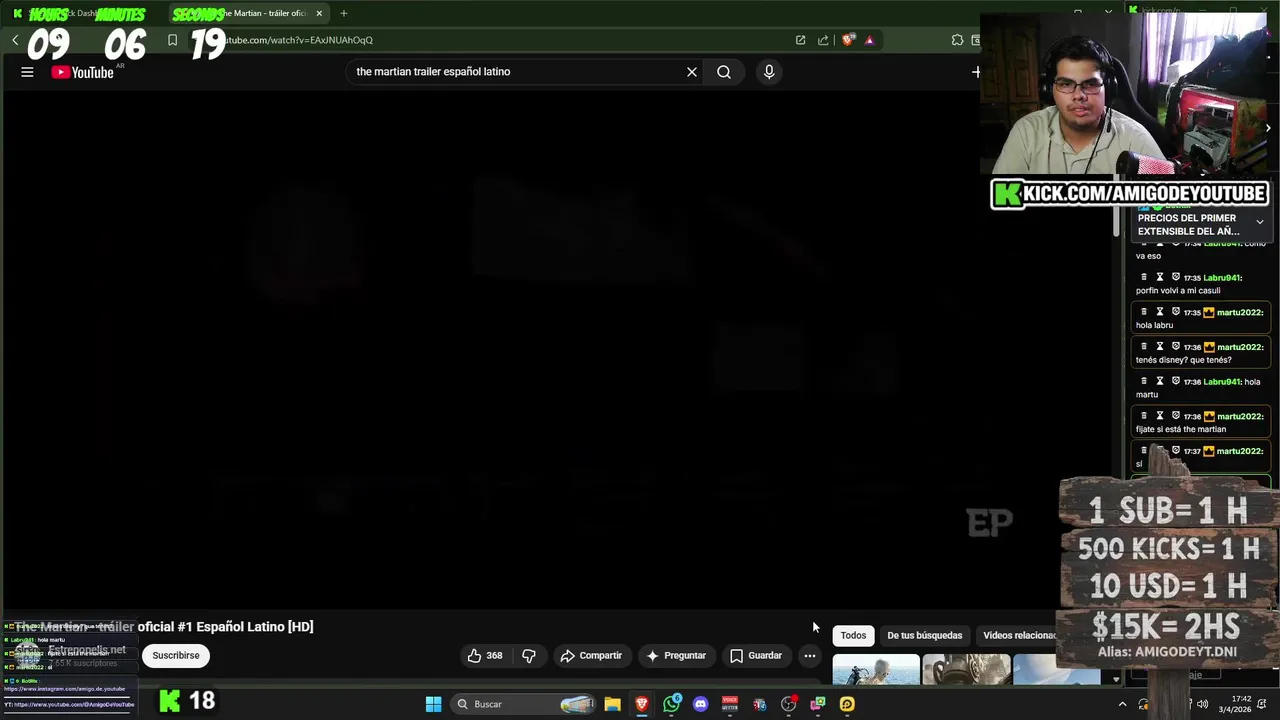Save video with the Guardar button

click(756, 656)
